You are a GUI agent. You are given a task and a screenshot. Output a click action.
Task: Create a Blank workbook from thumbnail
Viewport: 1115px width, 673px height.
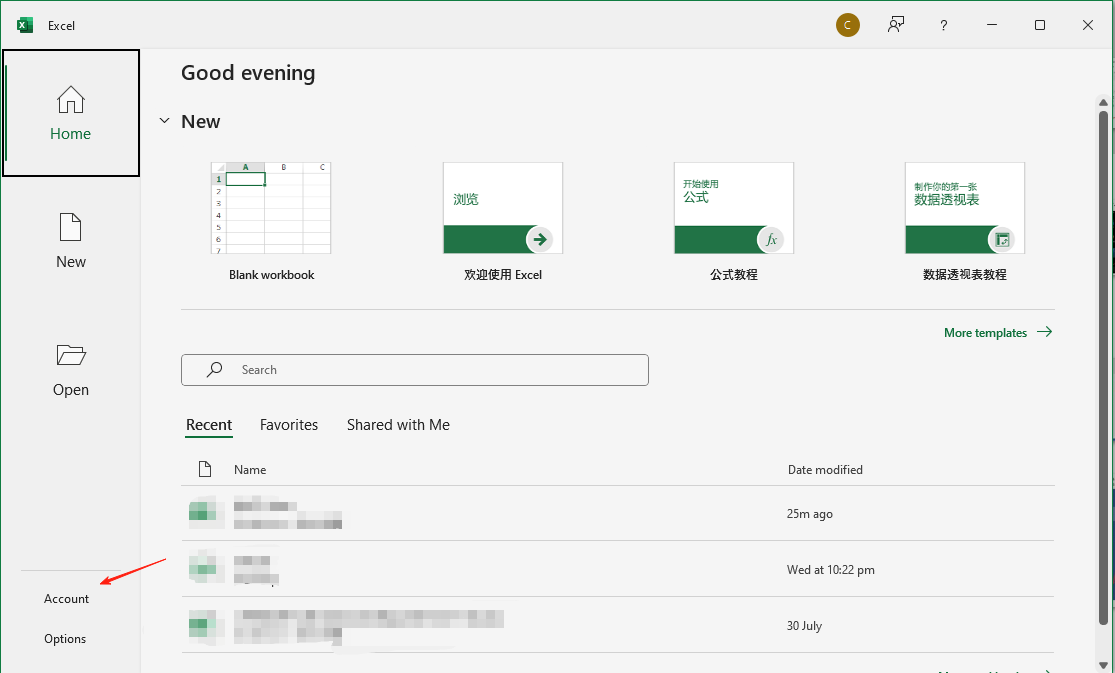click(x=271, y=208)
